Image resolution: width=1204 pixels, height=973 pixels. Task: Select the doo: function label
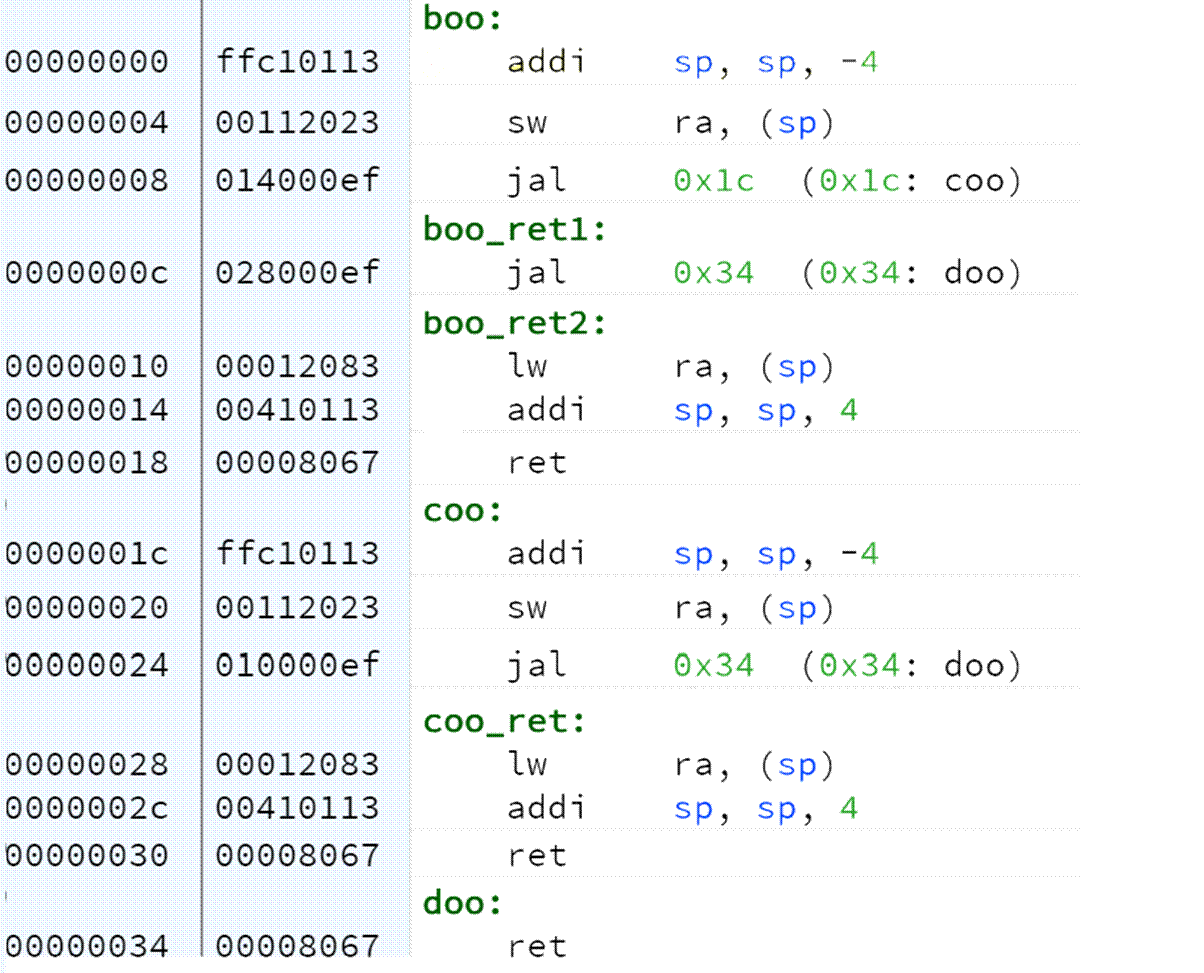463,903
